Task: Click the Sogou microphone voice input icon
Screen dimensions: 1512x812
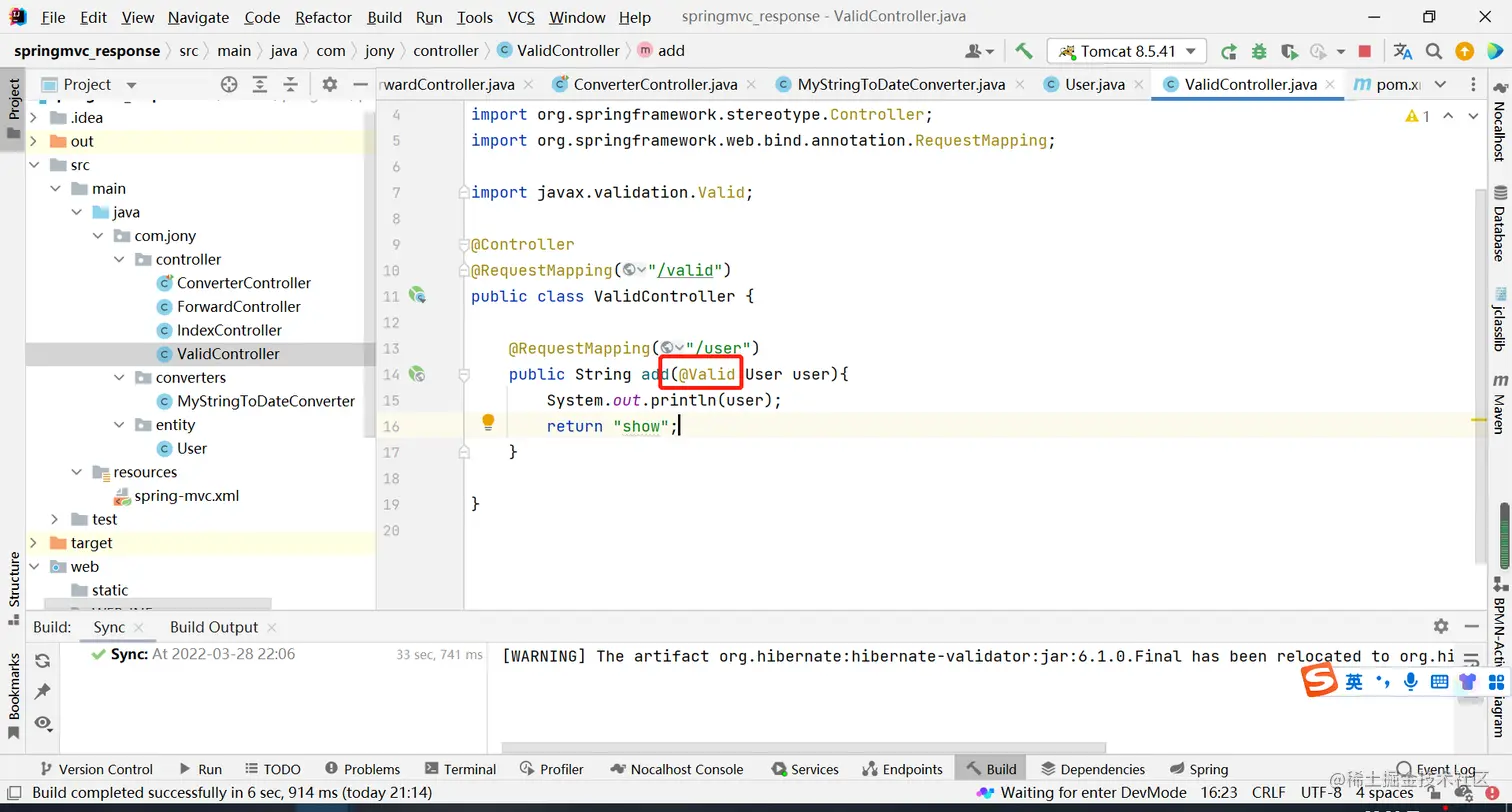Action: point(1410,682)
